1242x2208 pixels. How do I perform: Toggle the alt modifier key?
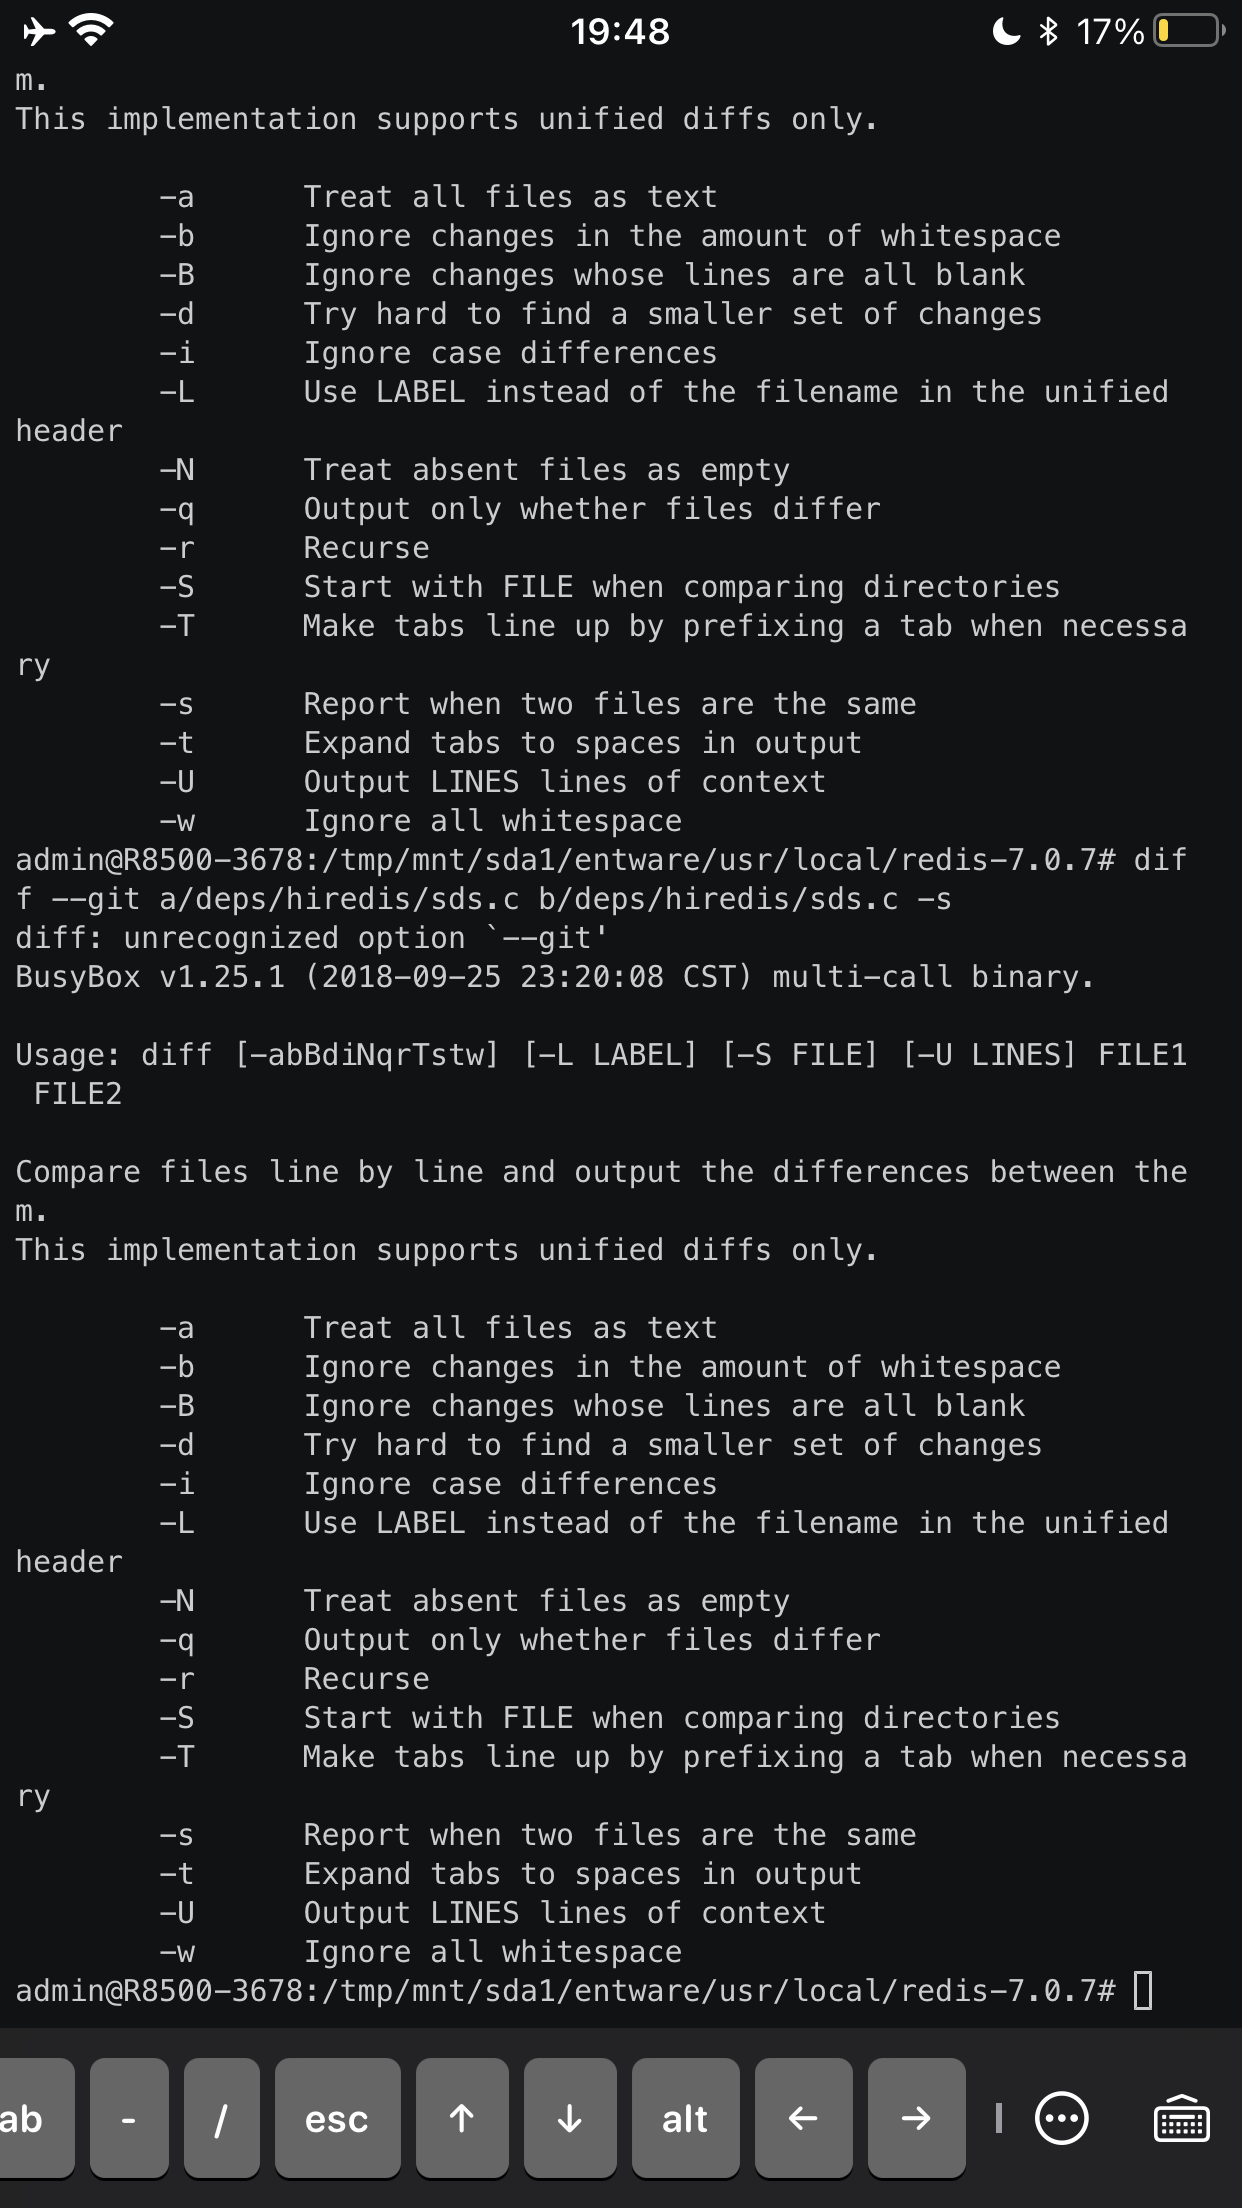click(685, 2118)
